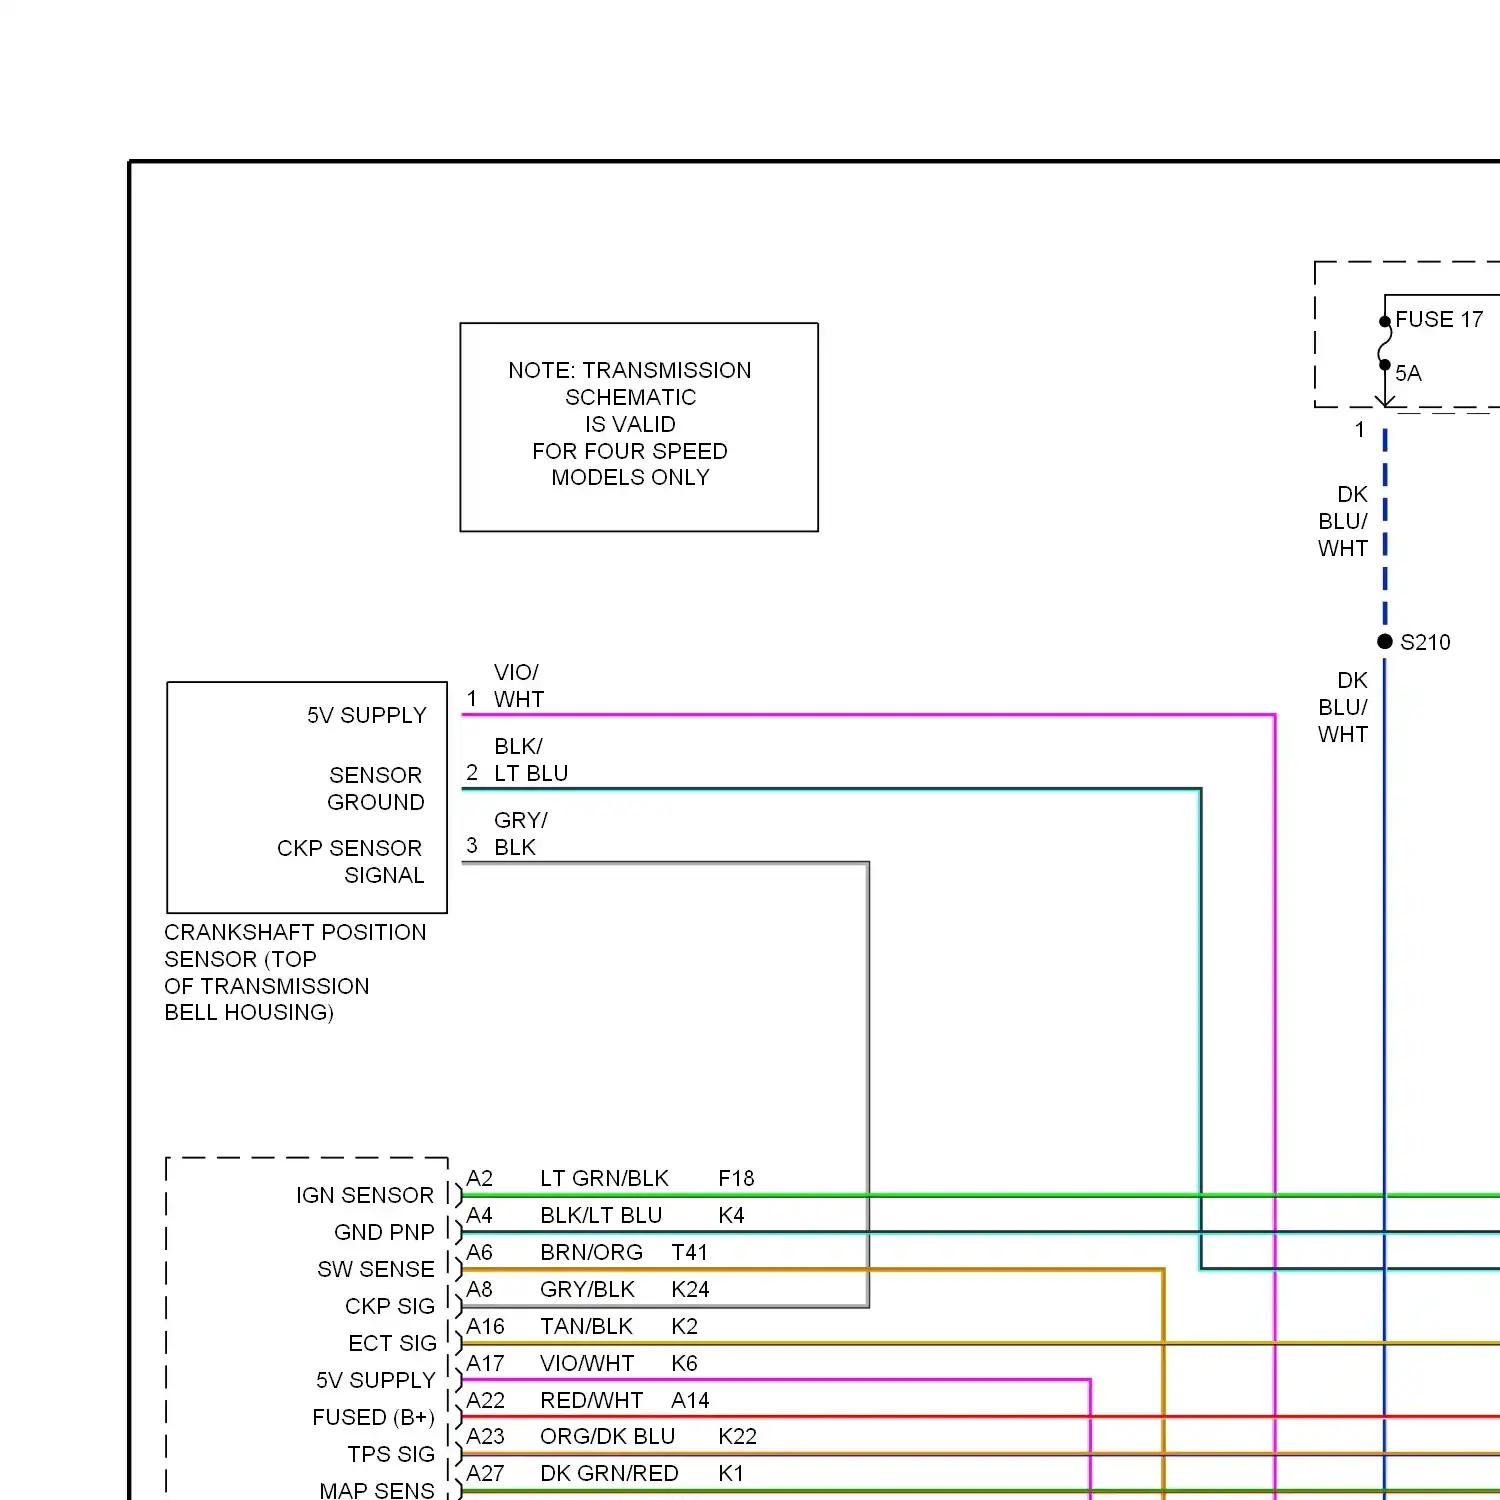This screenshot has width=1500, height=1500.
Task: Click CKP SENSOR SIGNAL text
Action: (x=350, y=862)
